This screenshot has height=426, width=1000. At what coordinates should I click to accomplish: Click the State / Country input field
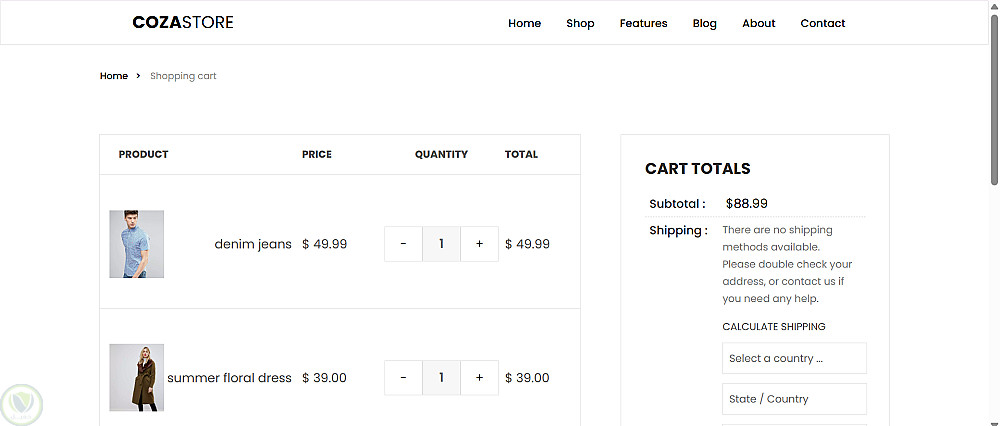click(x=794, y=399)
